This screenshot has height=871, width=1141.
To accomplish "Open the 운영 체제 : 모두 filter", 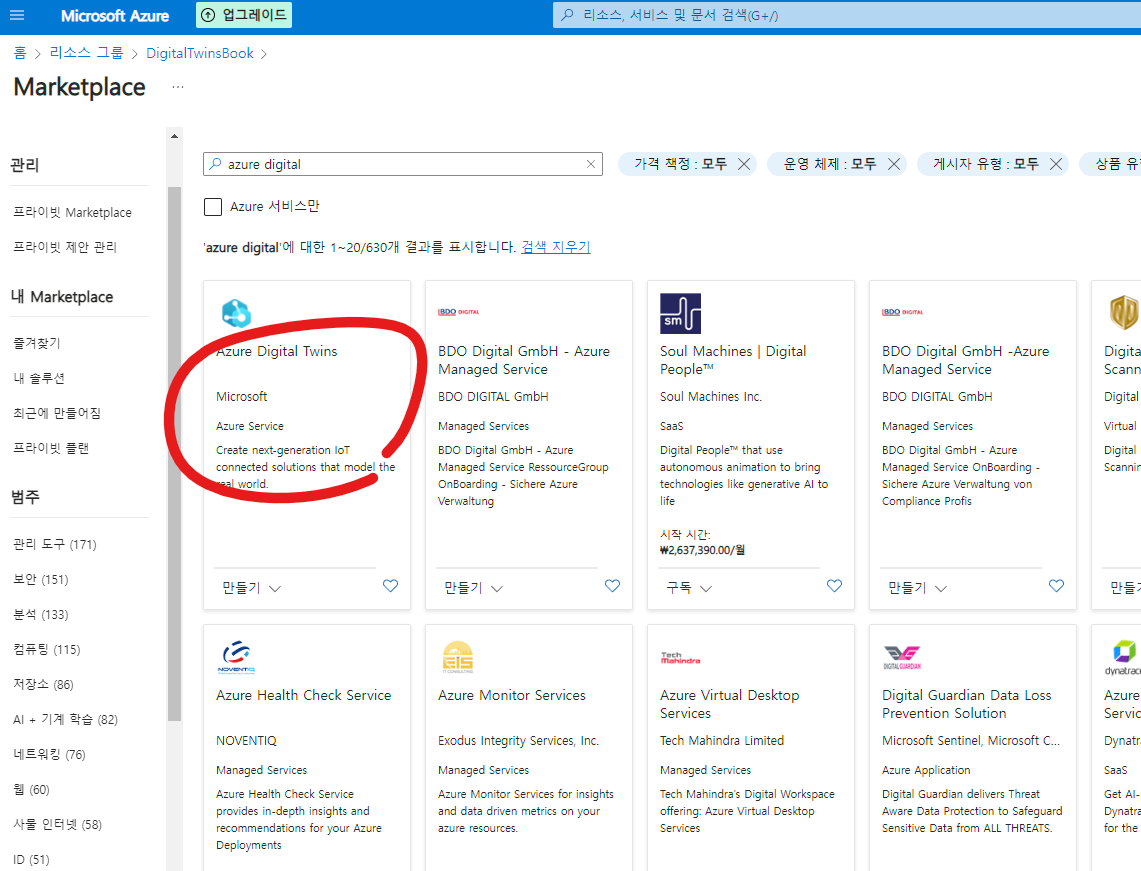I will coord(830,164).
